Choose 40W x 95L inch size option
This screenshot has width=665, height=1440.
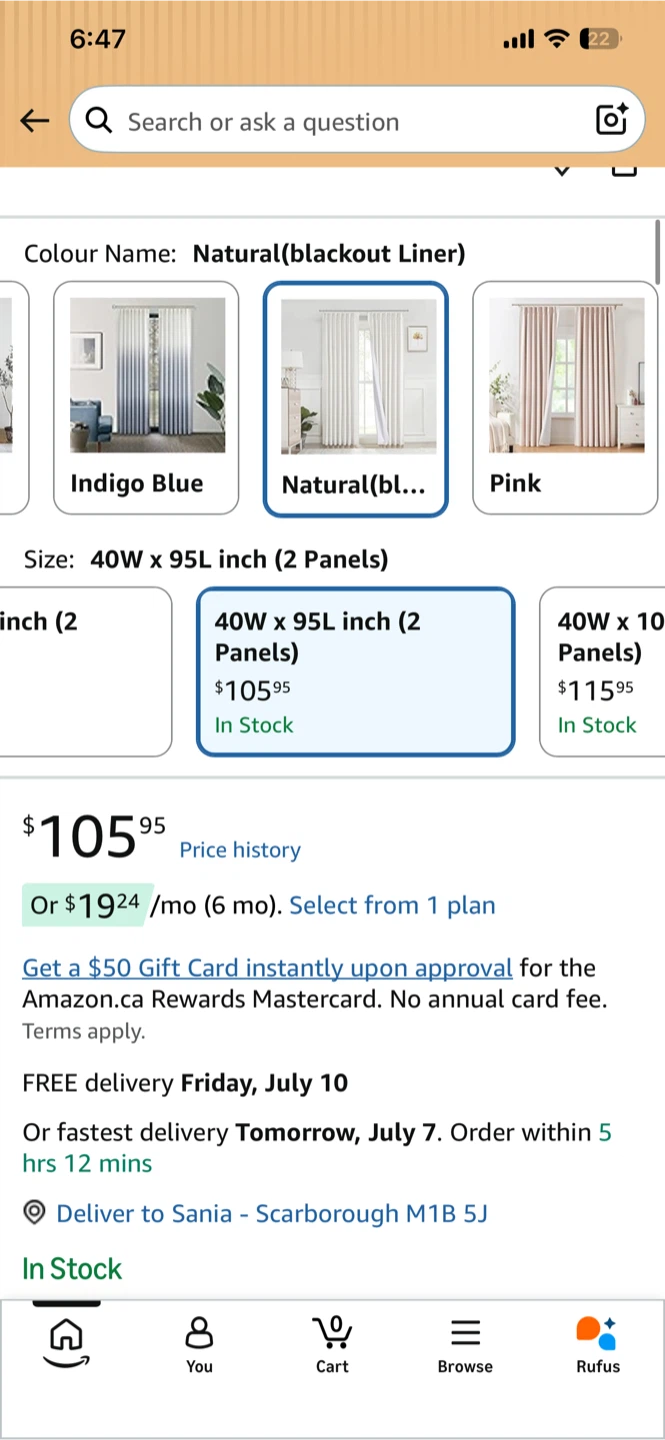355,671
